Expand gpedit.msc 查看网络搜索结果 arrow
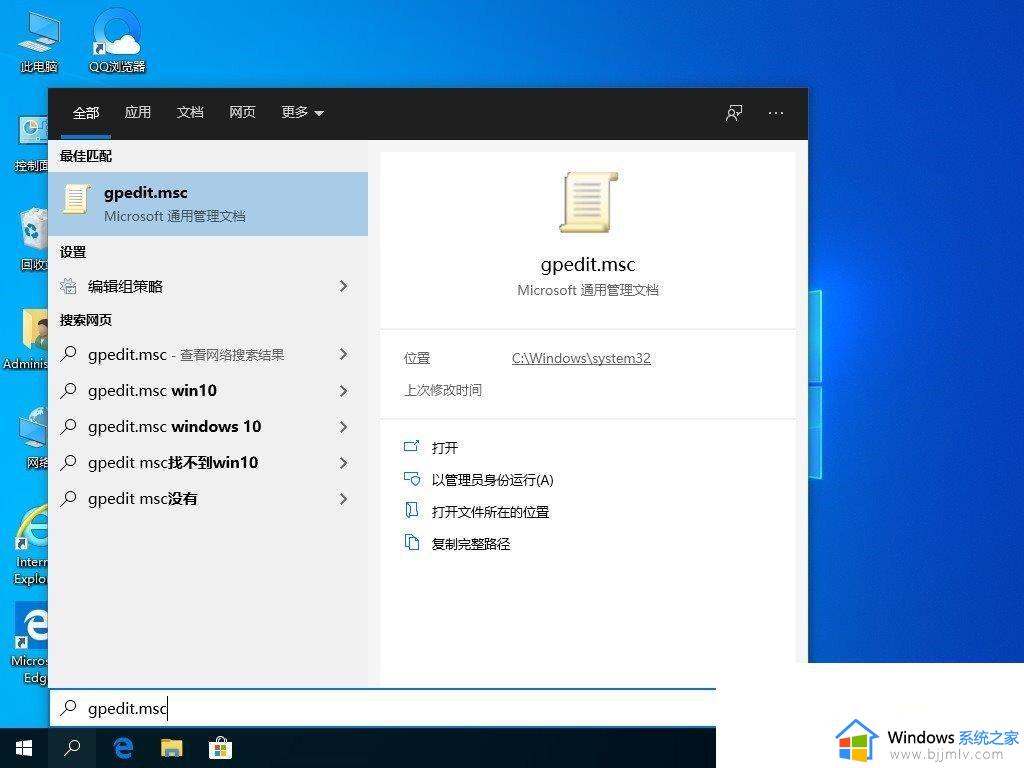Viewport: 1024px width, 768px height. click(x=344, y=354)
